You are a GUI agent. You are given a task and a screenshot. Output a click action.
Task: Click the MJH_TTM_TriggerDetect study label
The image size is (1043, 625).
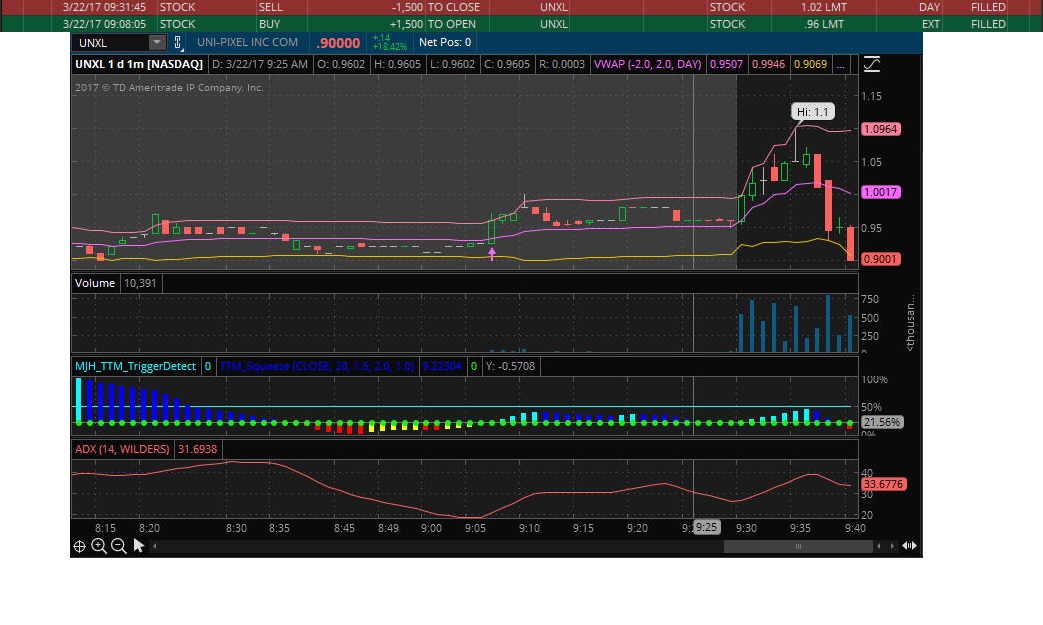(x=136, y=366)
